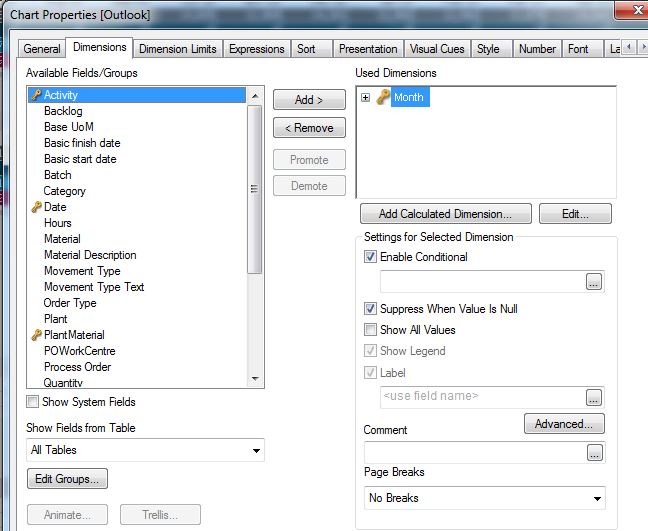This screenshot has width=648, height=531.
Task: Click the key icon next to Month dimension
Action: coord(383,98)
